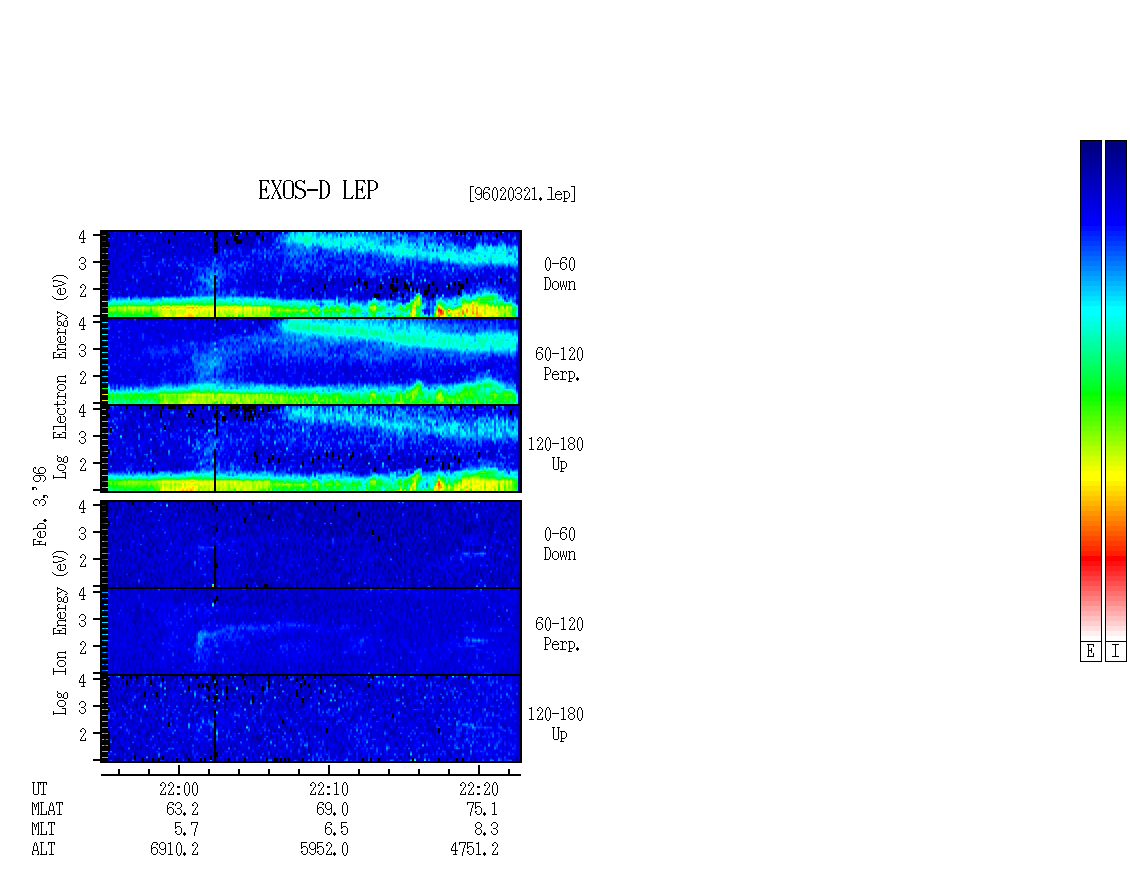Image resolution: width=1130 pixels, height=875 pixels.
Task: Click the 60-120 Perp. label beside electron panel
Action: coord(559,364)
